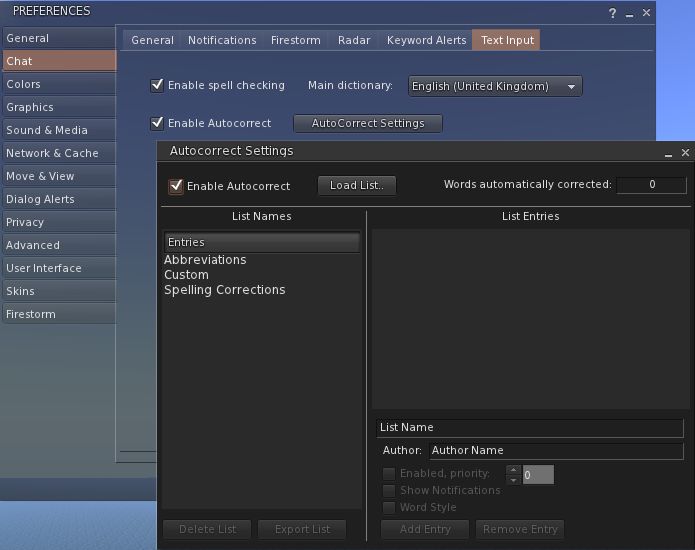This screenshot has height=550, width=695.
Task: Click the Author Name input field
Action: [x=555, y=450]
